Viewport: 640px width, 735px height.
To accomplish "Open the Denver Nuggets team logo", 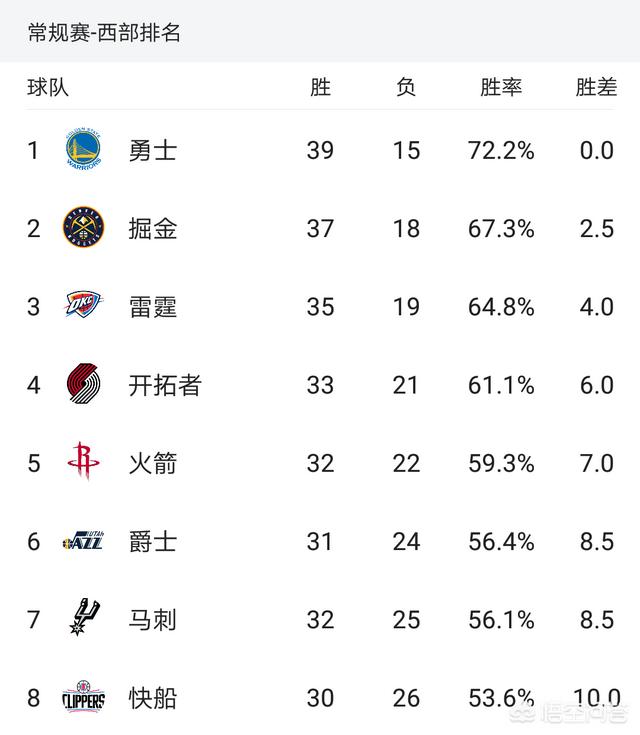I will [83, 228].
